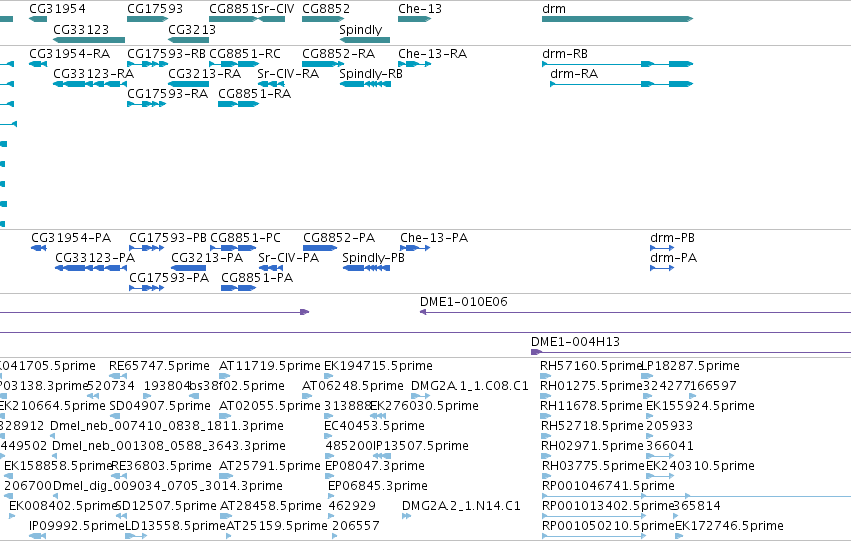
Task: Click the CG17593 gene feature
Action: pos(148,19)
